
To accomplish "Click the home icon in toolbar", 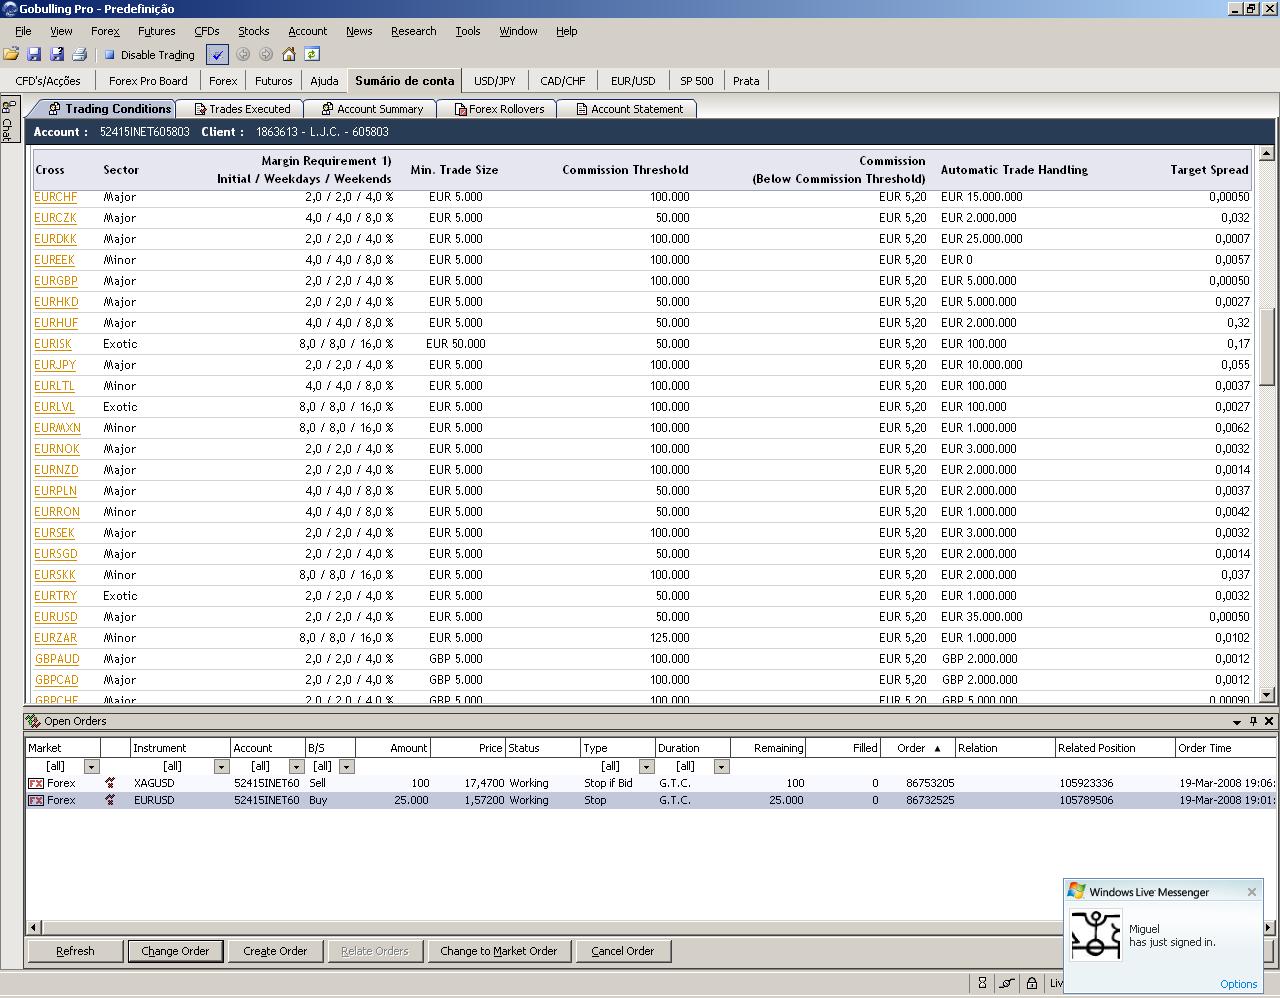I will [x=289, y=55].
